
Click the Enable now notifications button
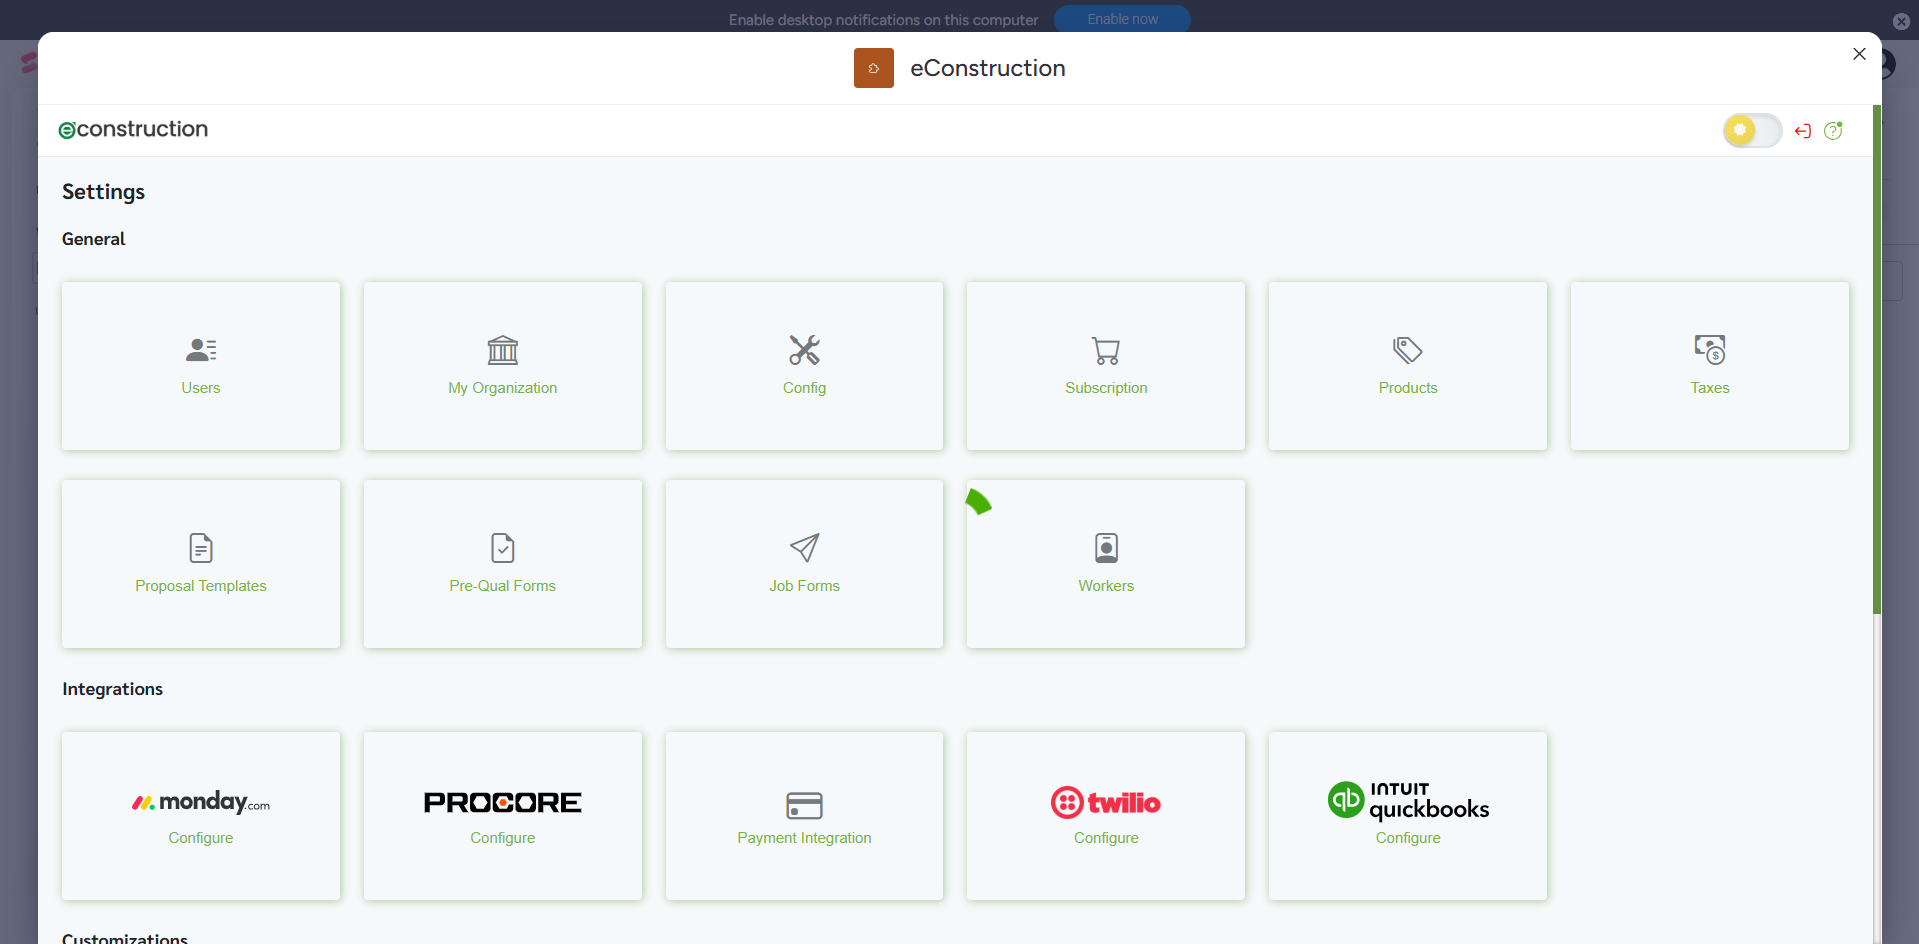click(1122, 19)
